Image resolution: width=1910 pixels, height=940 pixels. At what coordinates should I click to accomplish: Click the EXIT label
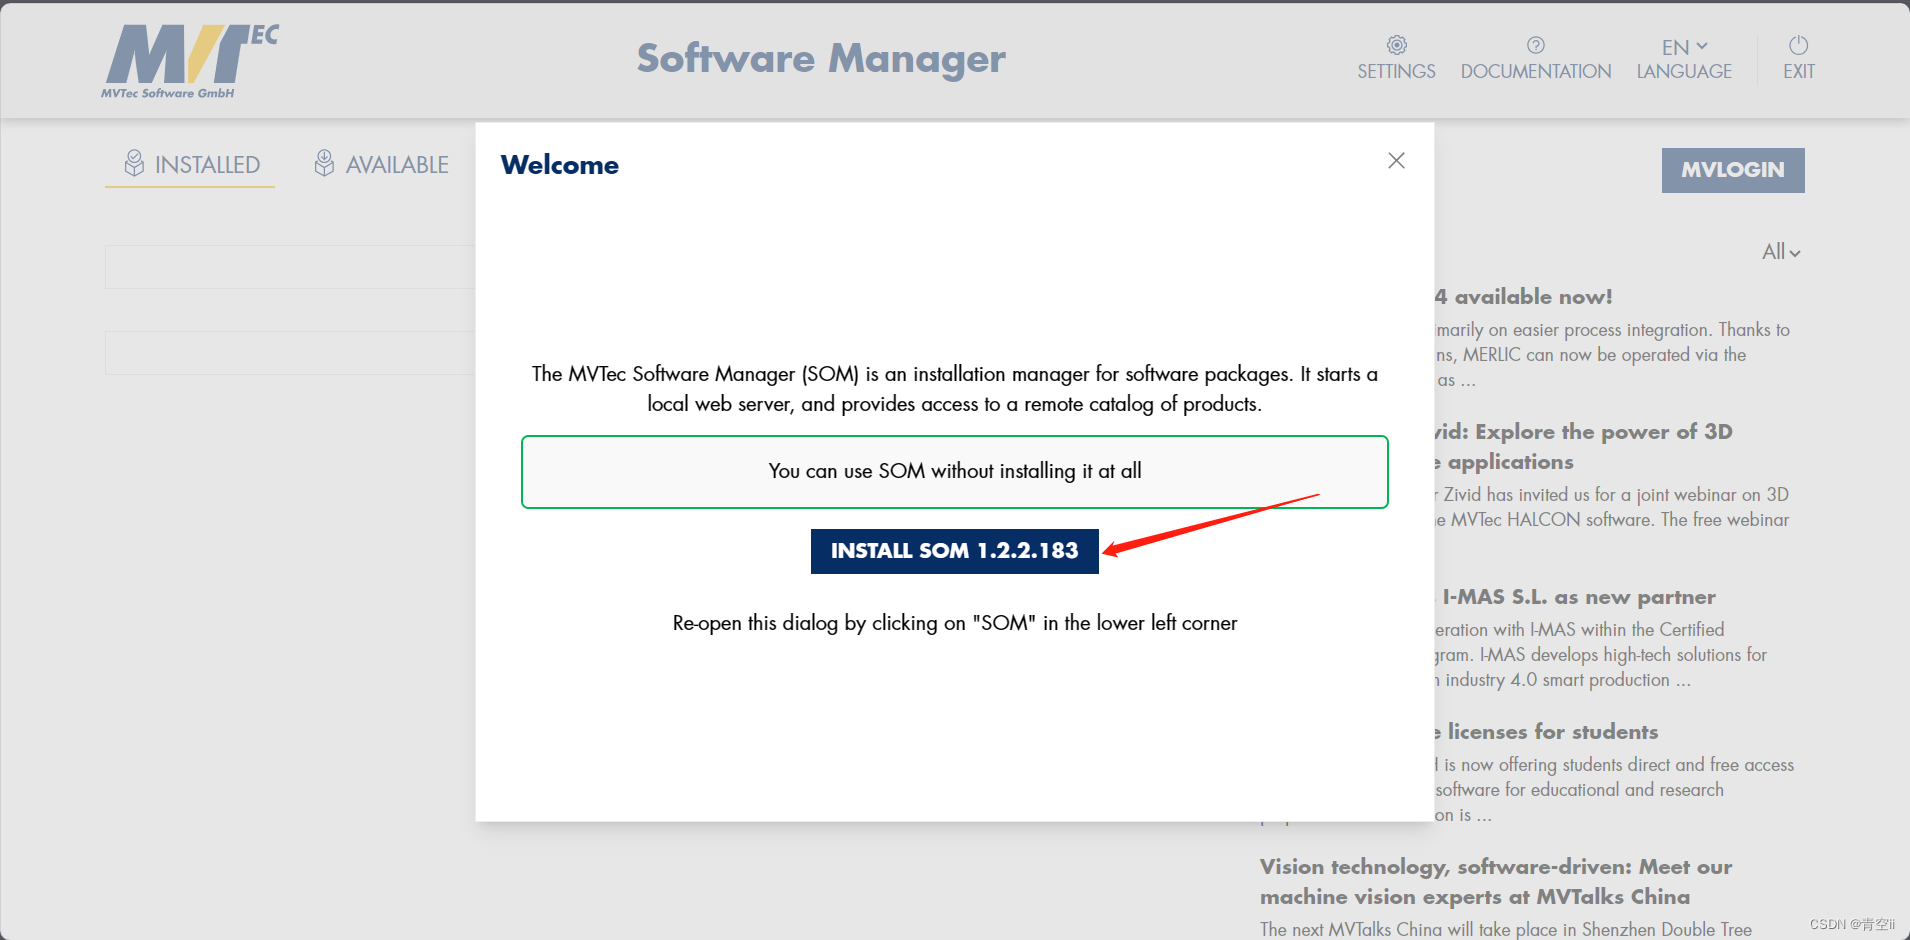point(1798,72)
